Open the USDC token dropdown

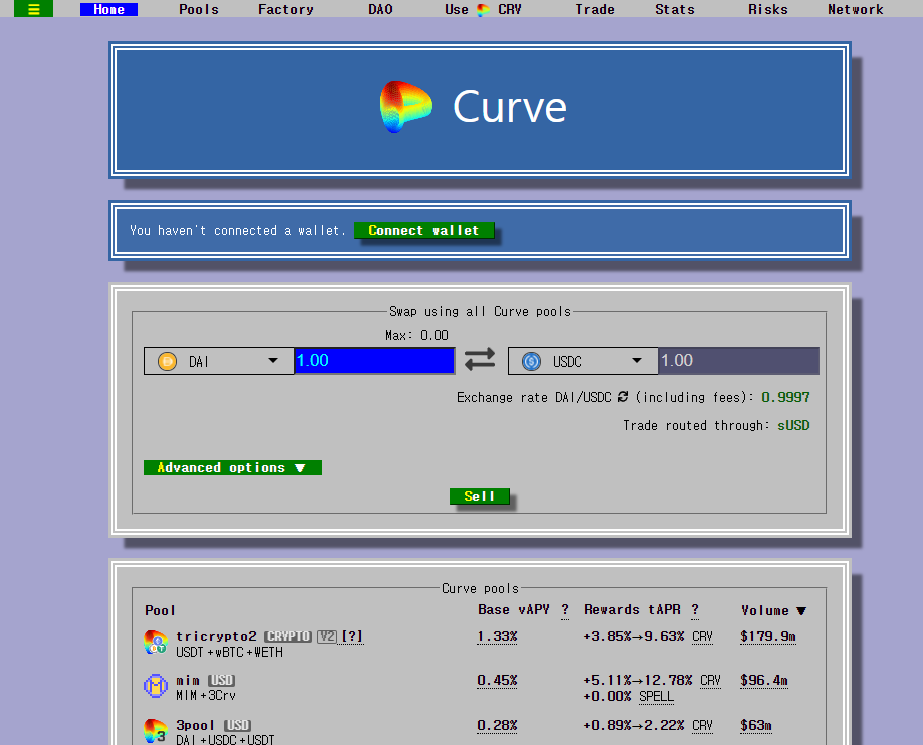[x=583, y=361]
